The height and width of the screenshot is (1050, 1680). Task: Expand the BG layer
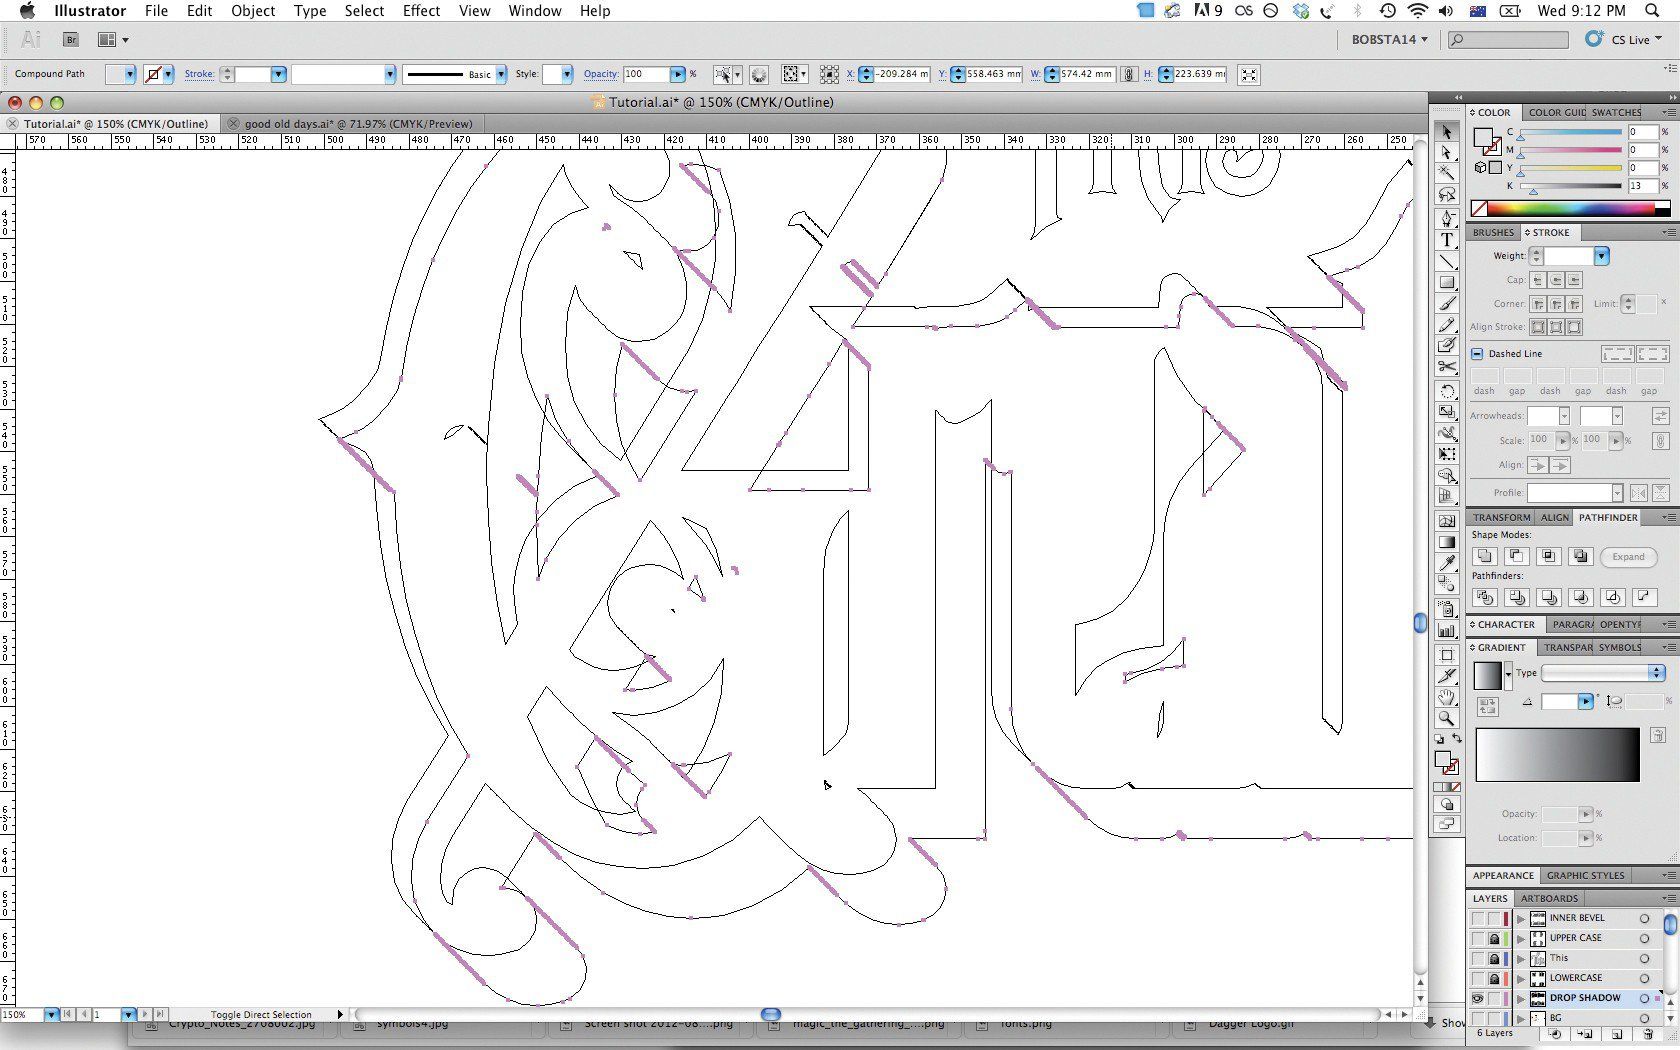click(x=1521, y=1018)
